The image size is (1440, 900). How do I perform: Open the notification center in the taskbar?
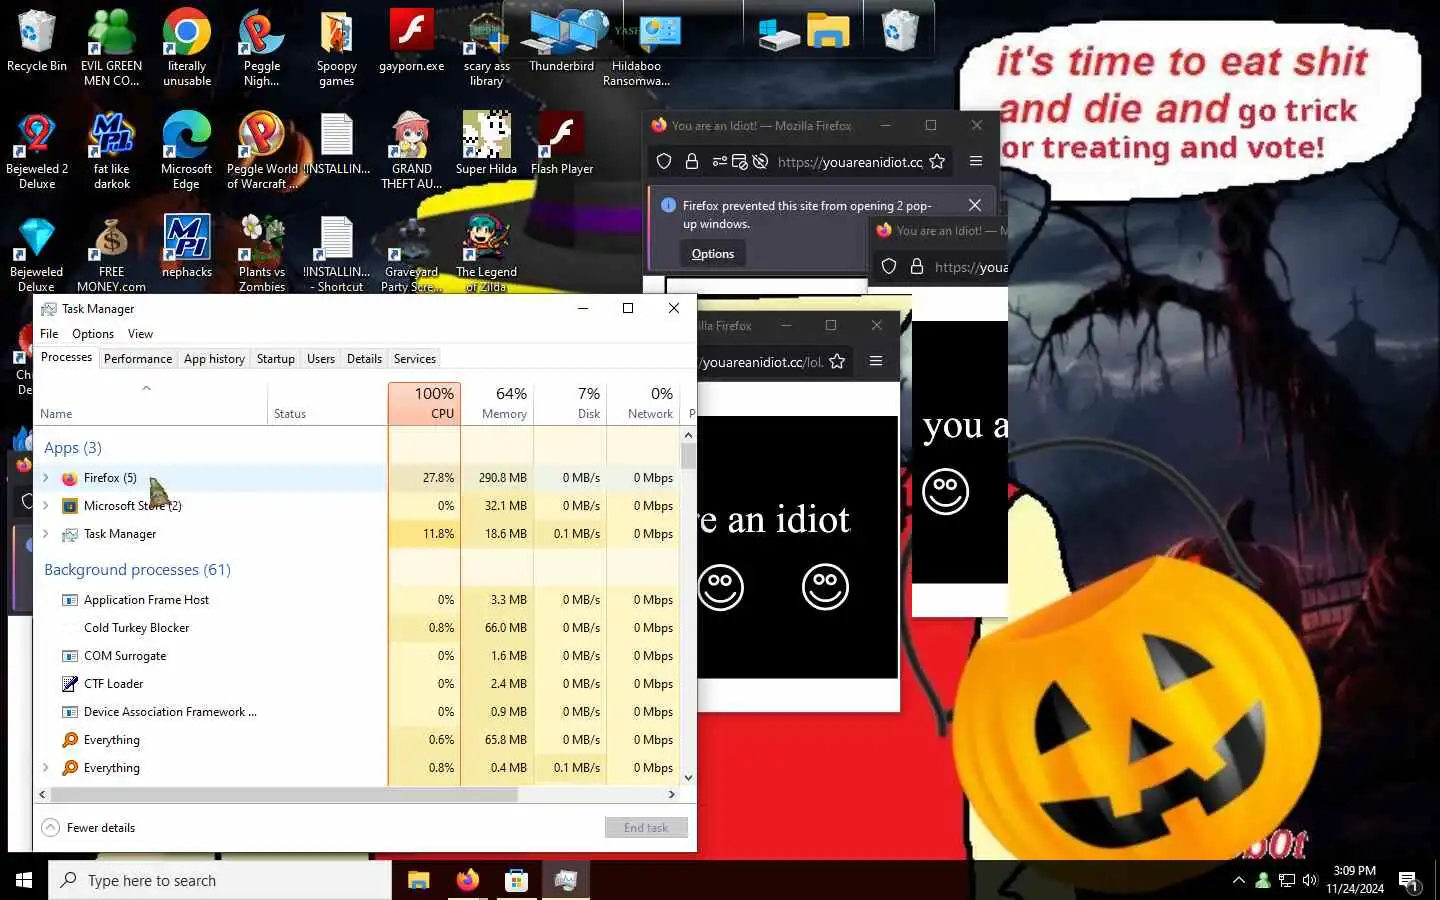tap(1410, 881)
